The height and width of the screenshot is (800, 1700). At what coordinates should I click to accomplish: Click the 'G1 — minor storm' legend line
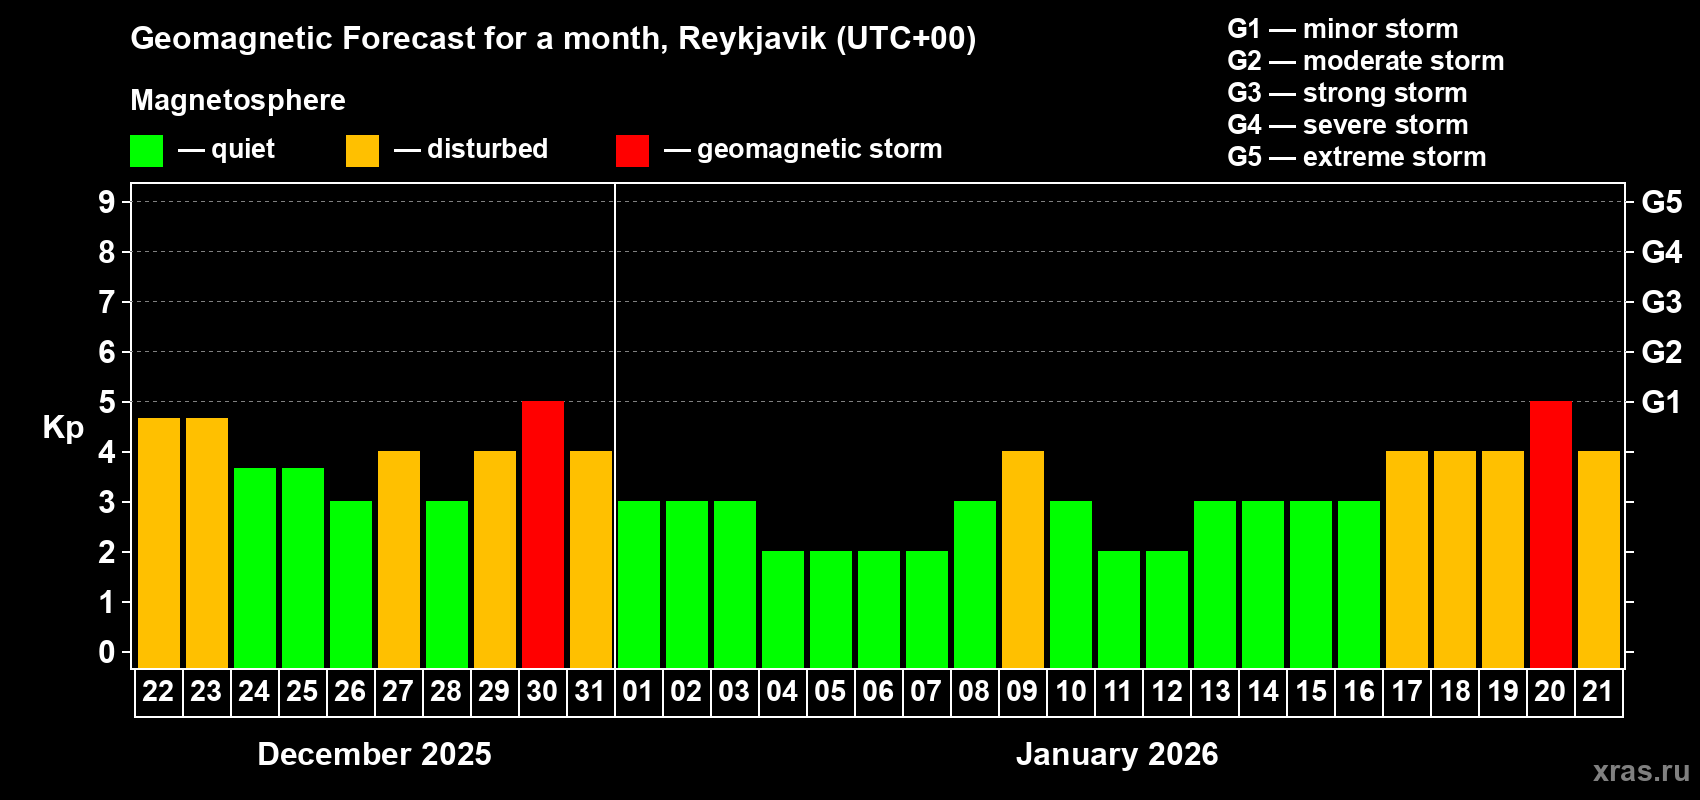click(x=1343, y=29)
